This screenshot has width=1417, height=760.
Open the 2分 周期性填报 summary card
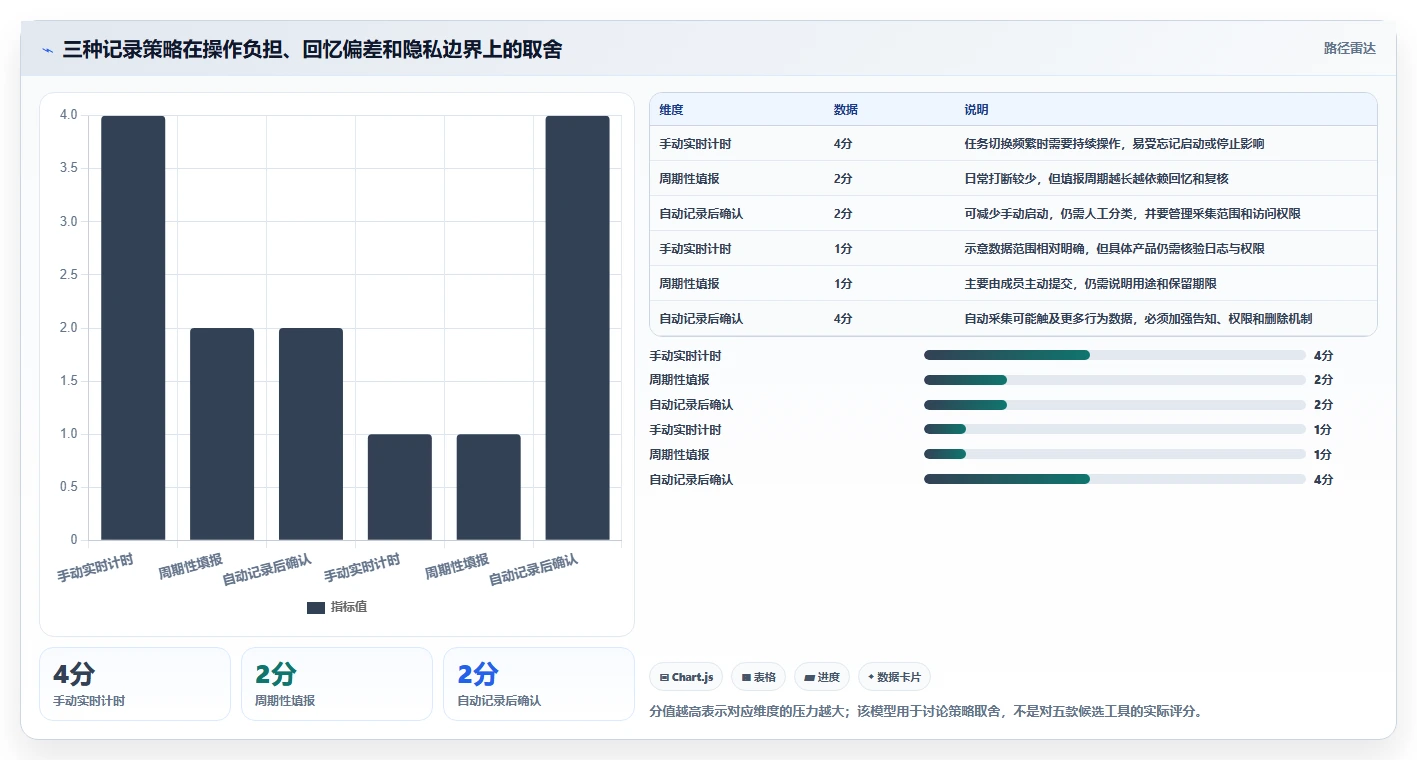(337, 684)
